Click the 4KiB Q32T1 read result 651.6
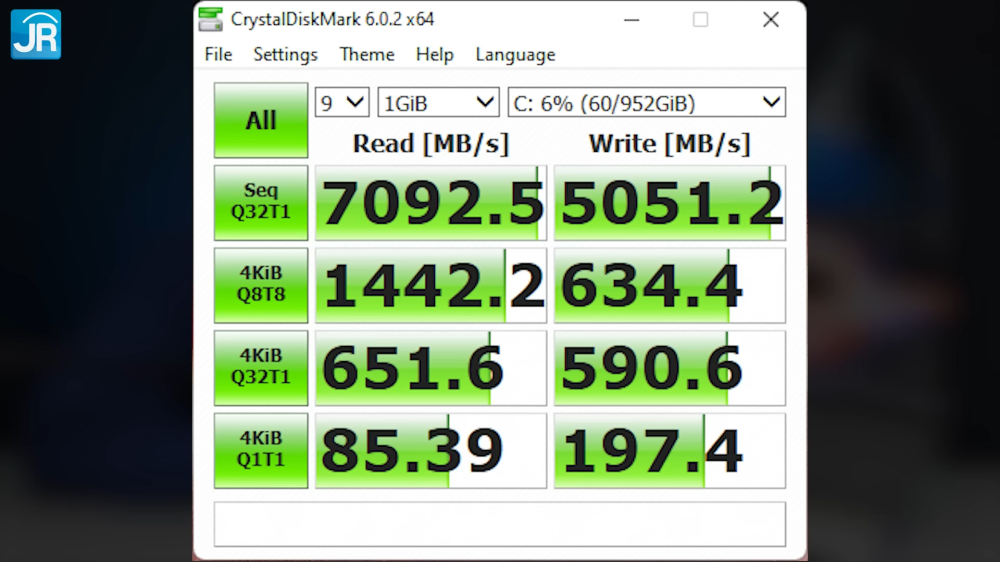The width and height of the screenshot is (1000, 562). pos(431,368)
